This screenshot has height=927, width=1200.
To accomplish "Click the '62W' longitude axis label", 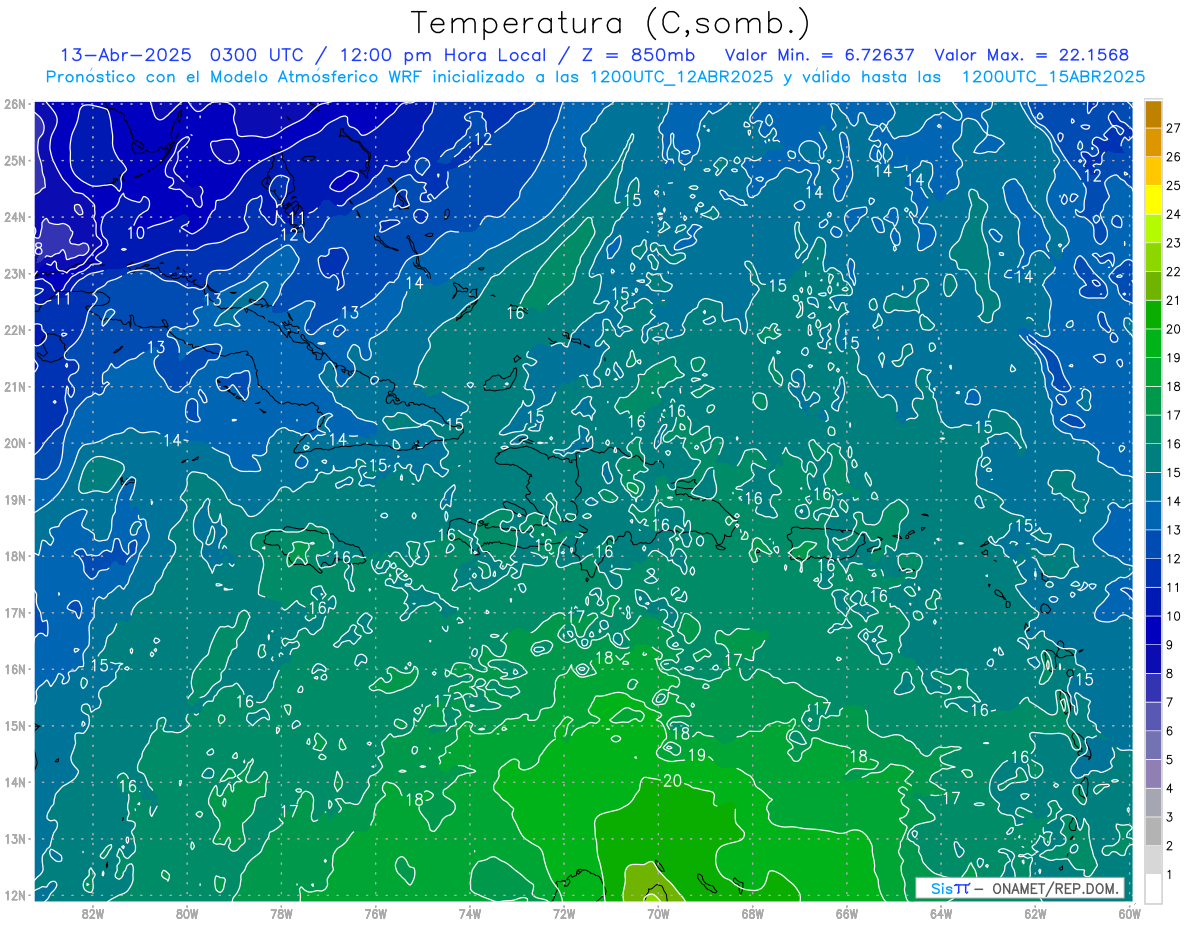I will click(1034, 913).
